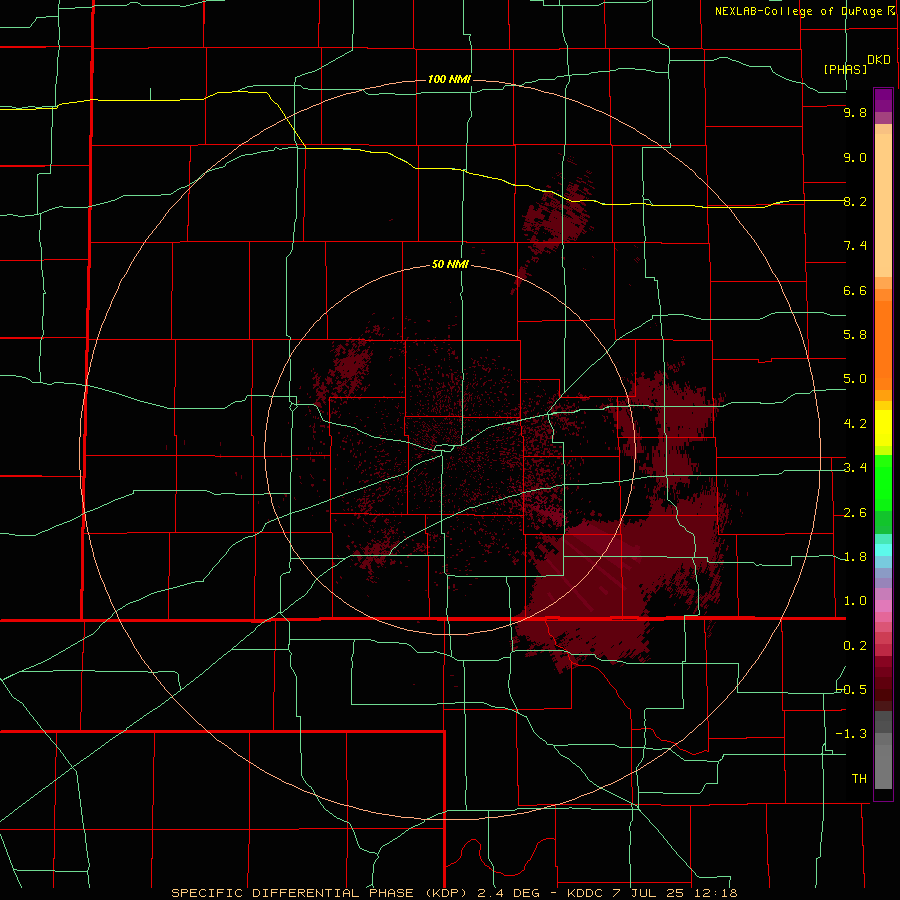Click the 3.4 scale value
900x900 pixels.
(x=855, y=468)
